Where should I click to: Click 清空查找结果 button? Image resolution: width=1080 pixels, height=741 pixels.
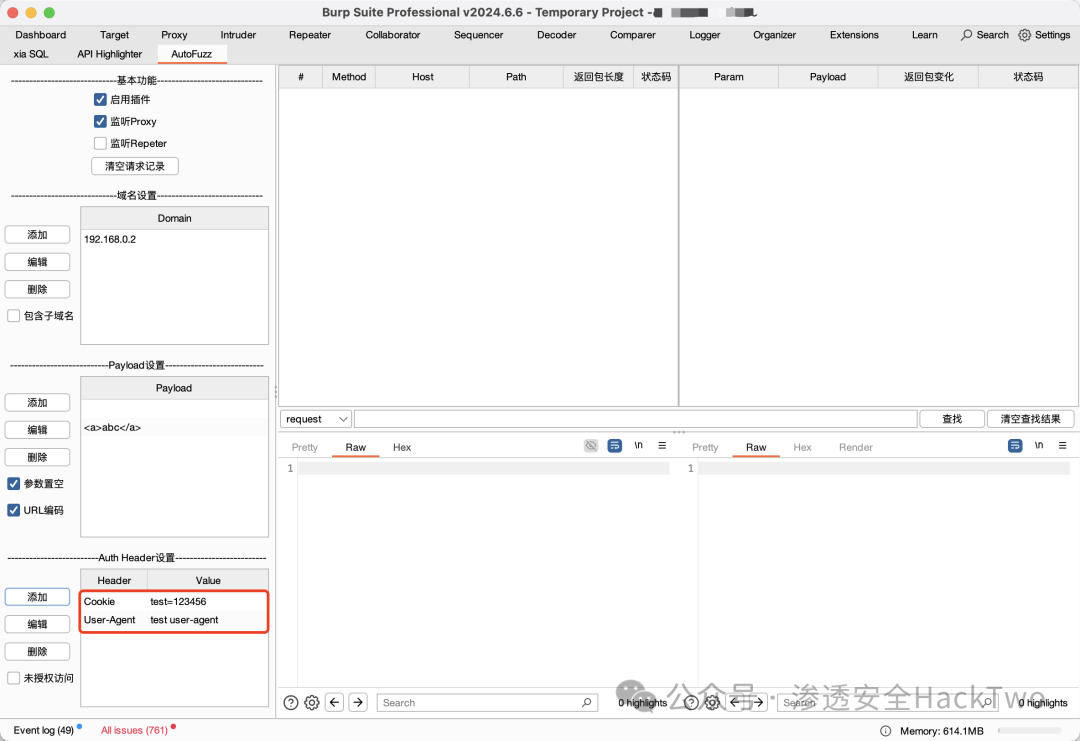point(1030,419)
